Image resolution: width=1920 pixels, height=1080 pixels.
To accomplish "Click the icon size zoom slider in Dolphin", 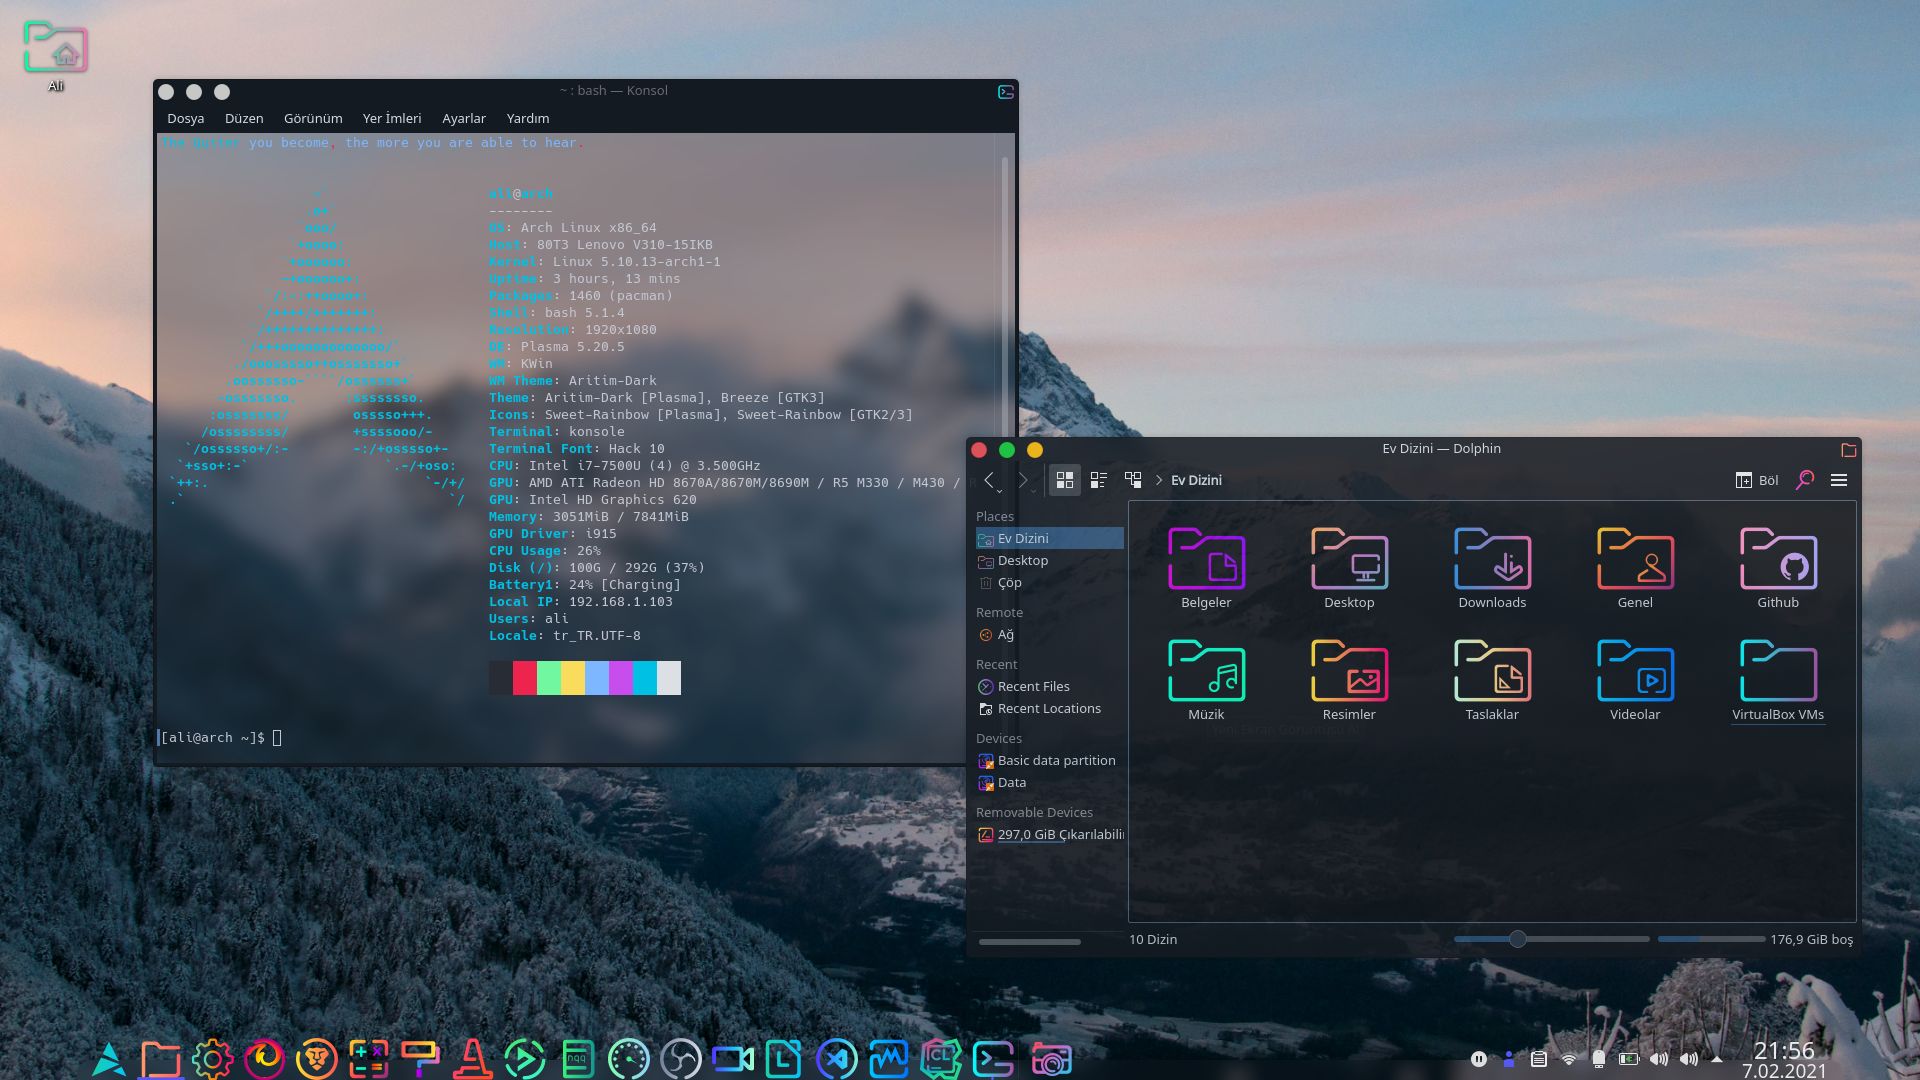I will point(1518,939).
